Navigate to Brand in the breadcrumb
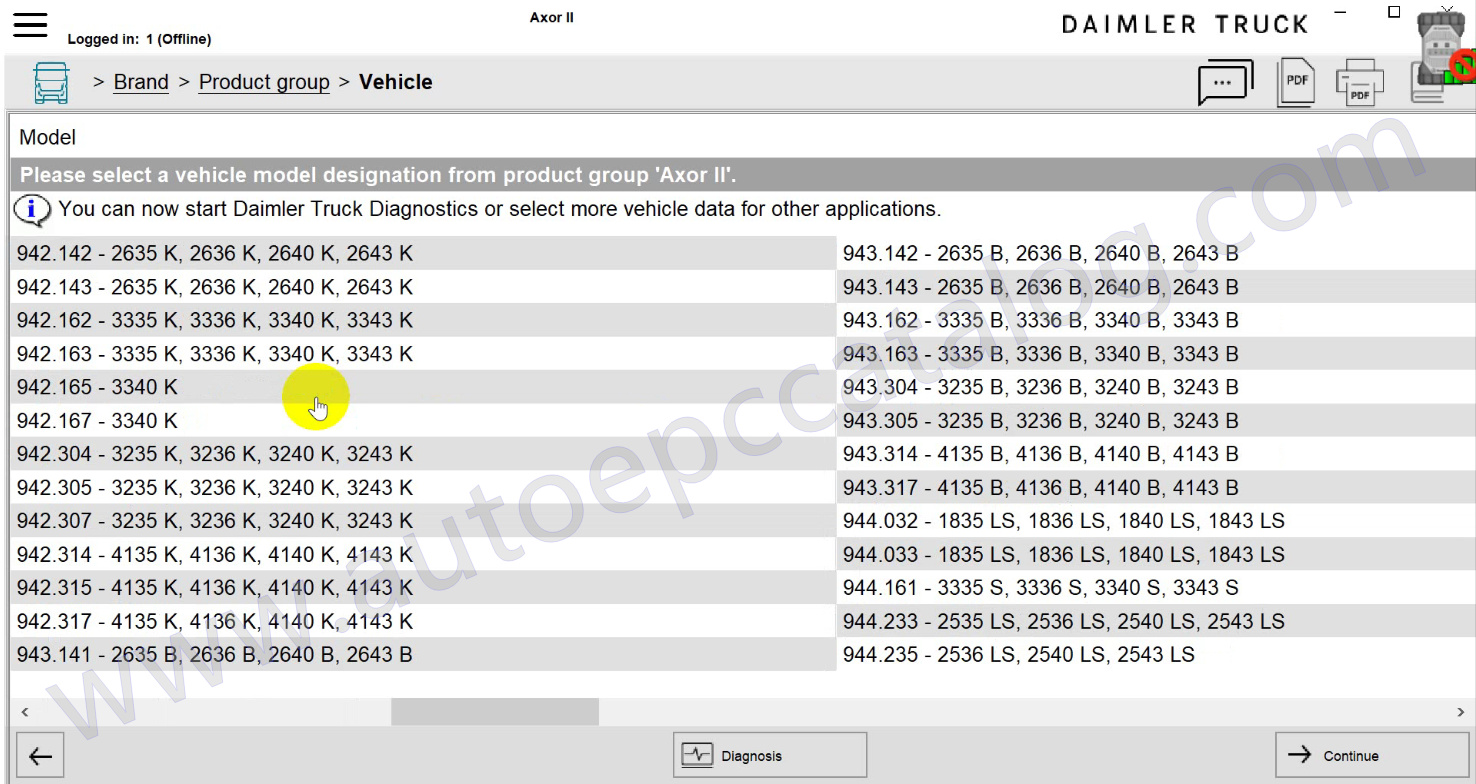 [141, 83]
